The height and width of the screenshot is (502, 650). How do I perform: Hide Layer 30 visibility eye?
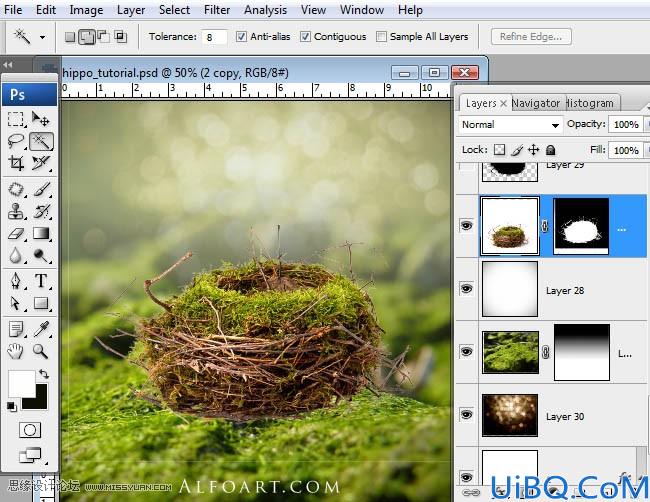point(467,415)
